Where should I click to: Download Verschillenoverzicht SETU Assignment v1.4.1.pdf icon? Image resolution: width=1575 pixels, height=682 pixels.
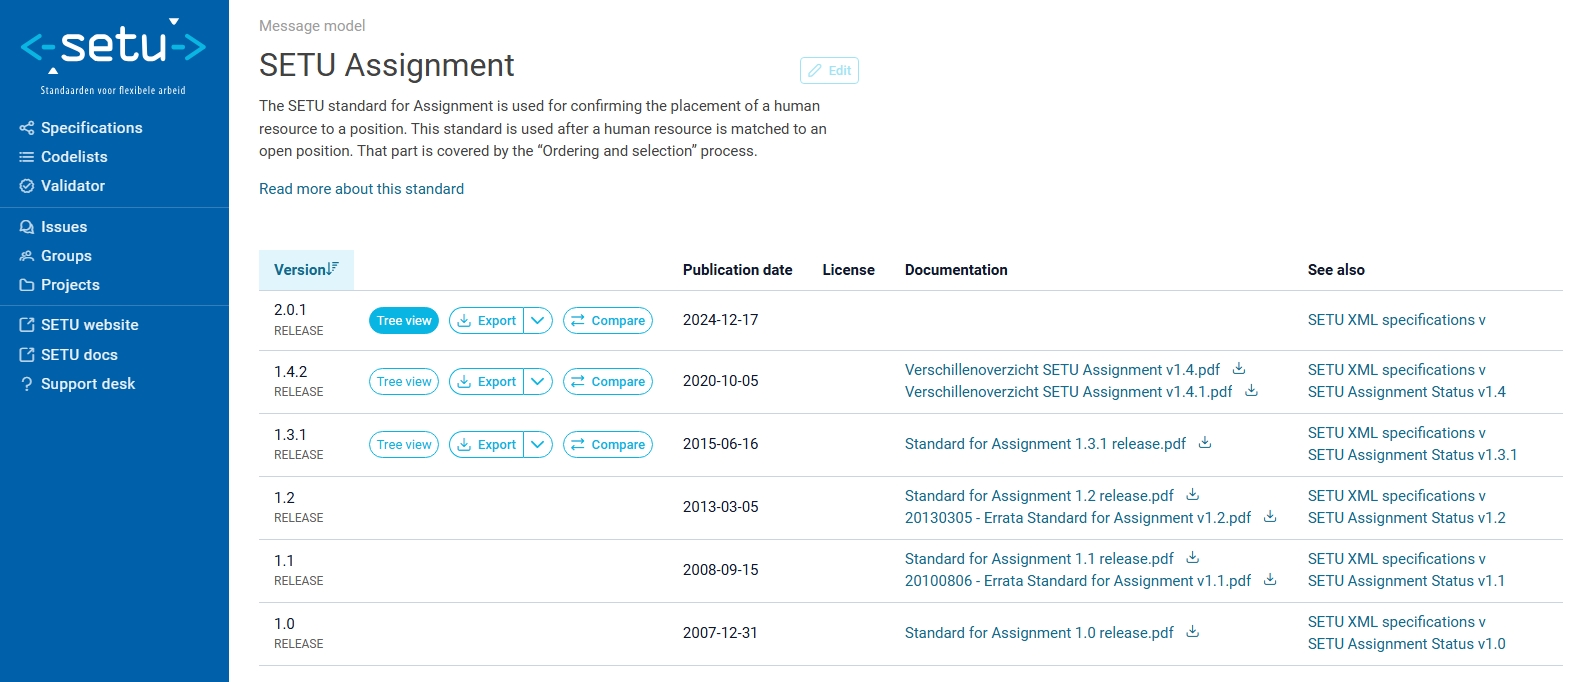(1251, 391)
